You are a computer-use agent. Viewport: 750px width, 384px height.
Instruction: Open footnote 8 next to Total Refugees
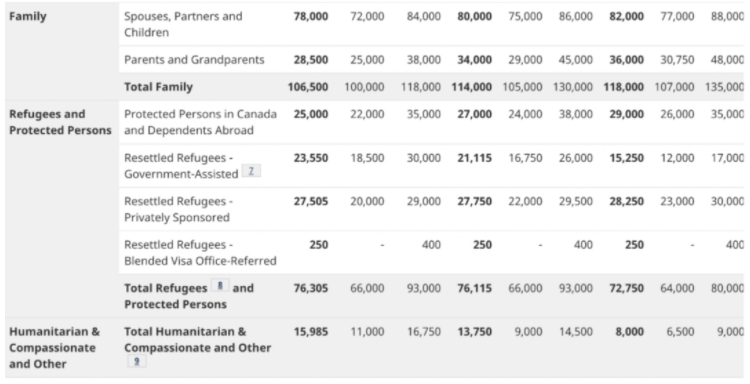point(220,285)
